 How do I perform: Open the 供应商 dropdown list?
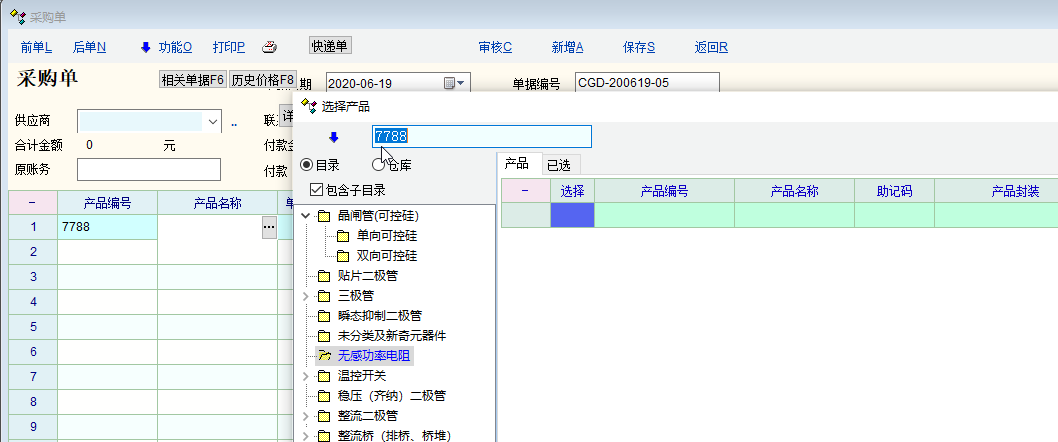[x=213, y=121]
